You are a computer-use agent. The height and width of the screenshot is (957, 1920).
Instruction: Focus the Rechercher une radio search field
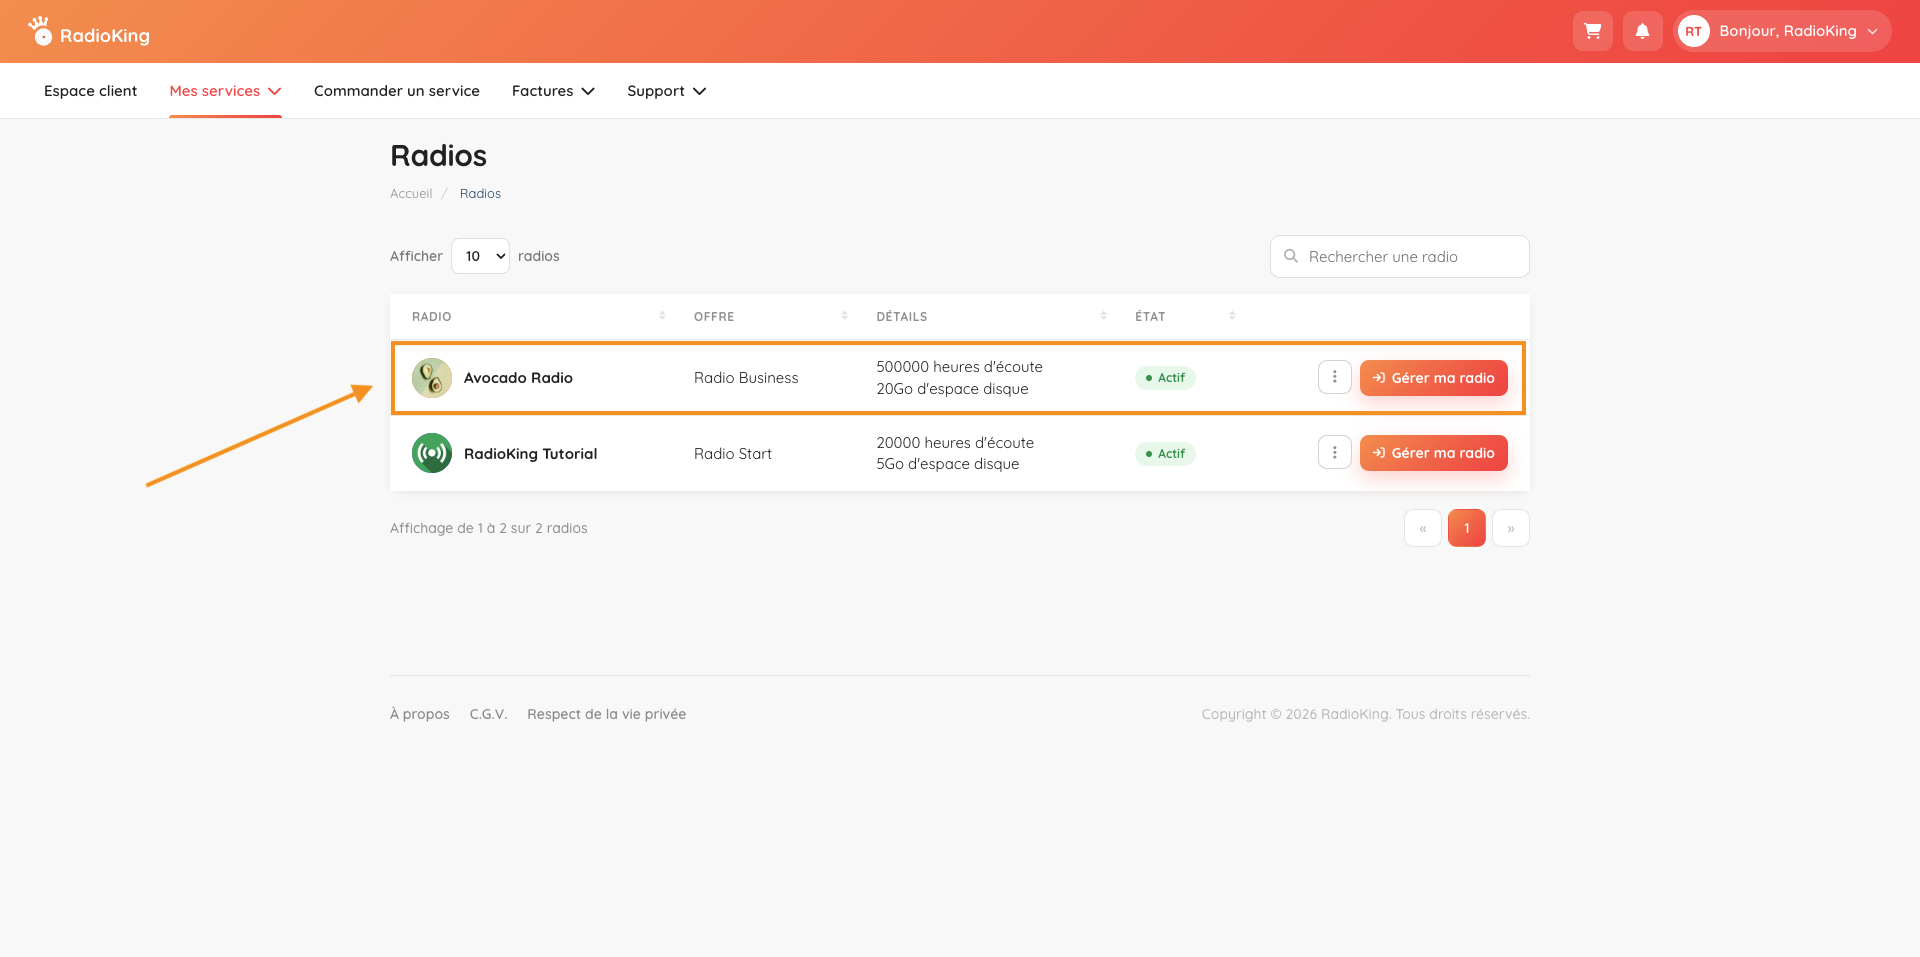(x=1400, y=256)
